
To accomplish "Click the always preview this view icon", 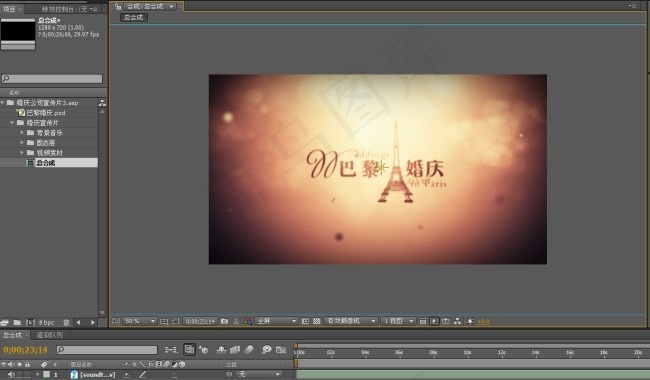I will (116, 321).
